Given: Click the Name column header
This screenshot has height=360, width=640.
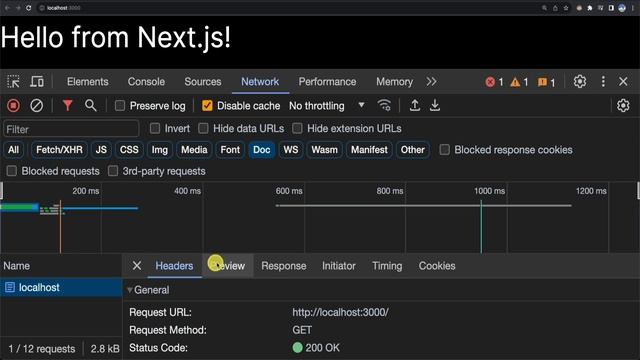Looking at the screenshot, I should [x=61, y=266].
